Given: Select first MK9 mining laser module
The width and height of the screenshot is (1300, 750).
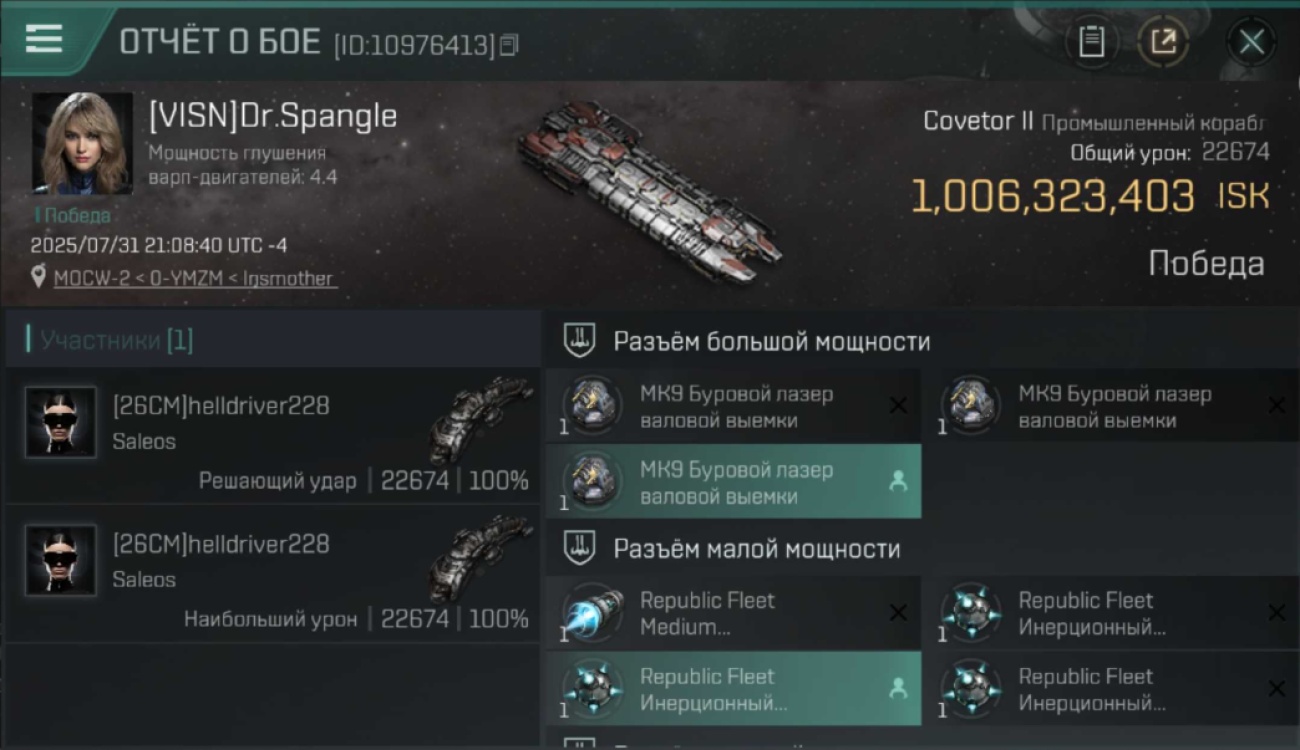Looking at the screenshot, I should (x=733, y=407).
